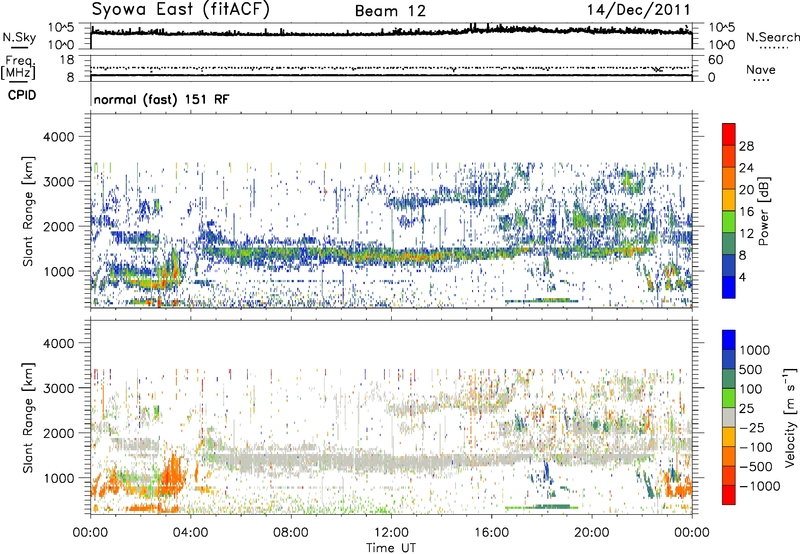Screen dimensions: 800x554
Task: Click the 'CPID' label
Action: pyautogui.click(x=22, y=95)
